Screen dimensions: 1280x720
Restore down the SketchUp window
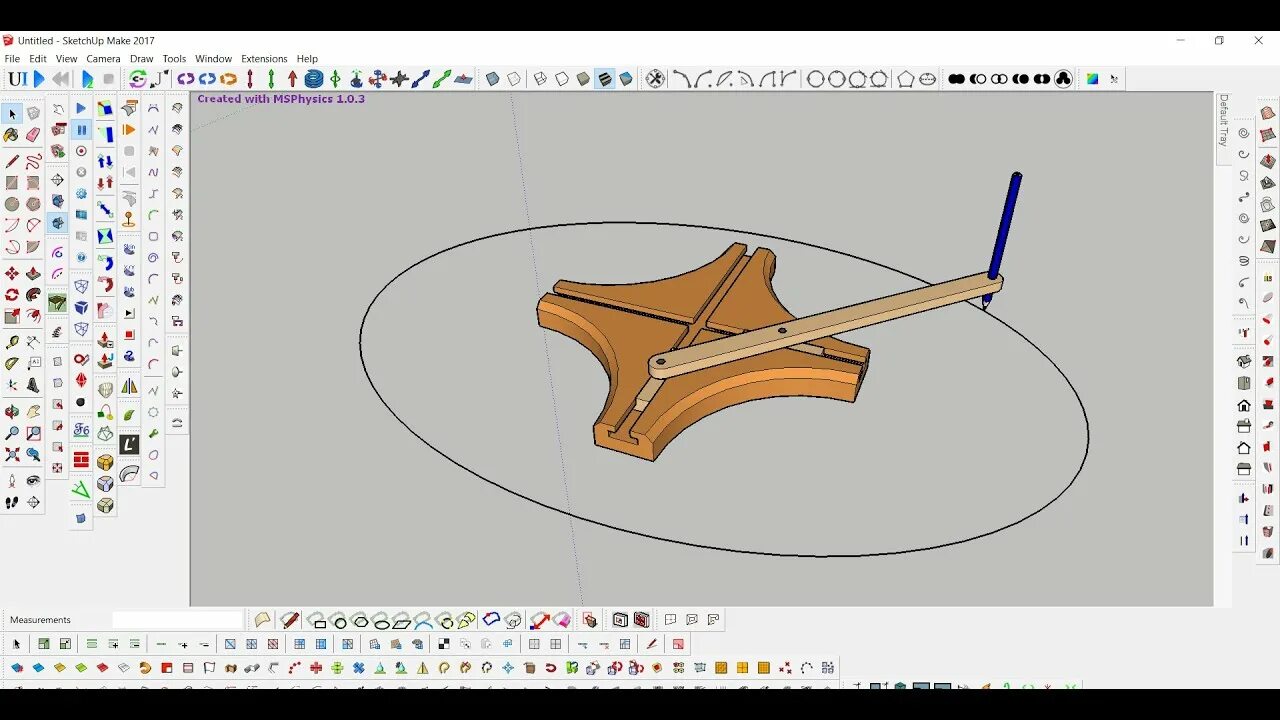click(x=1219, y=41)
